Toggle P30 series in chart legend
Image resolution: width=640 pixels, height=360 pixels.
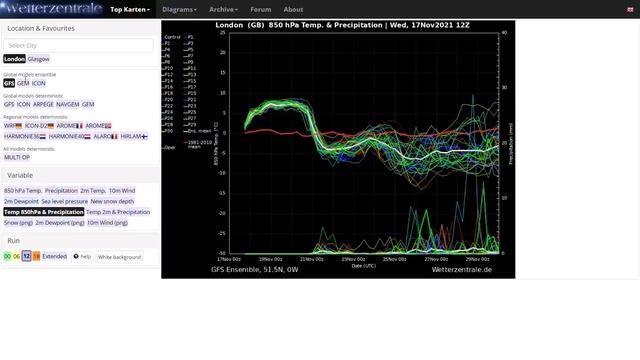168,131
